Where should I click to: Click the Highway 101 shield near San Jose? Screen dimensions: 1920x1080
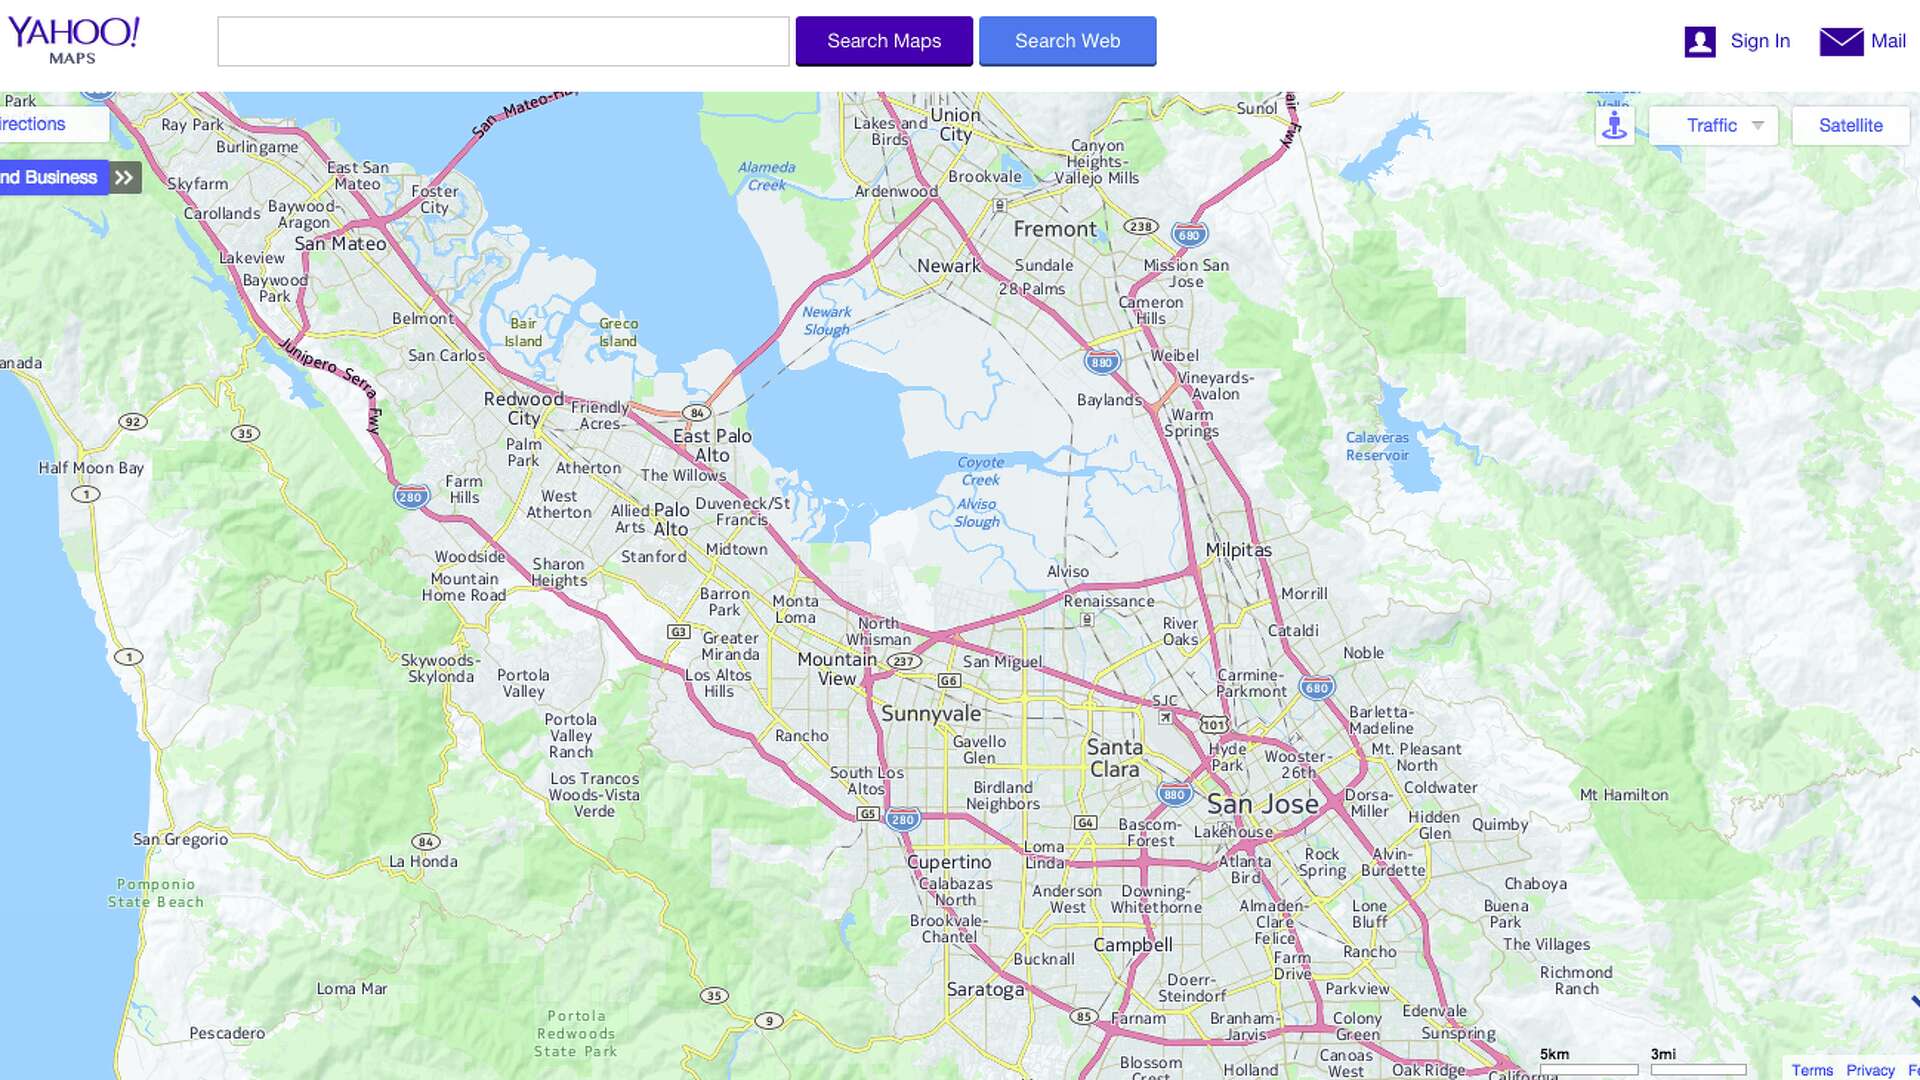pyautogui.click(x=1213, y=725)
